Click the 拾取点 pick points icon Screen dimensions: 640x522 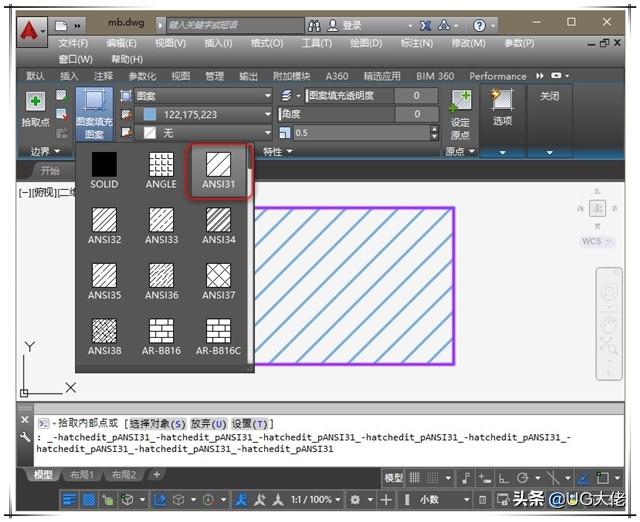coord(35,101)
